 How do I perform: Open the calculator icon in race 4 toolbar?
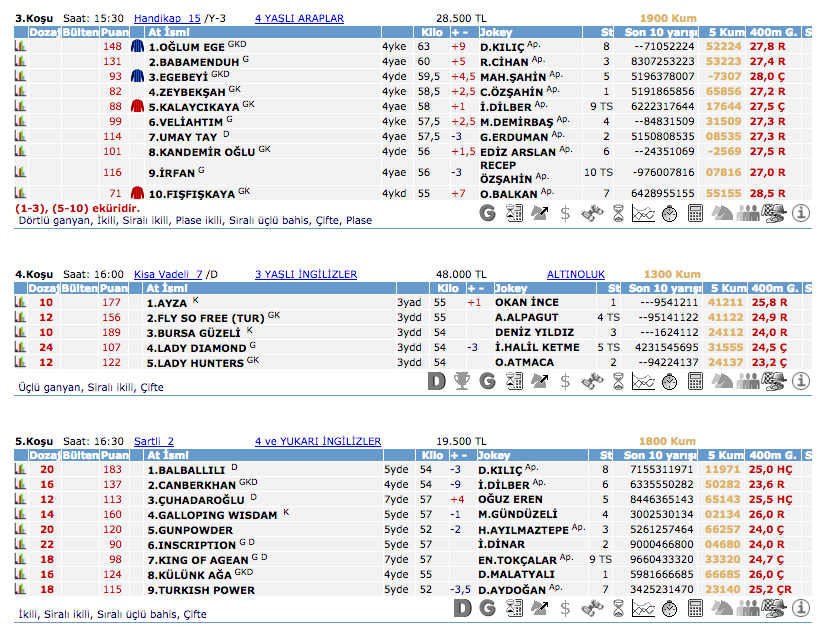tap(696, 381)
